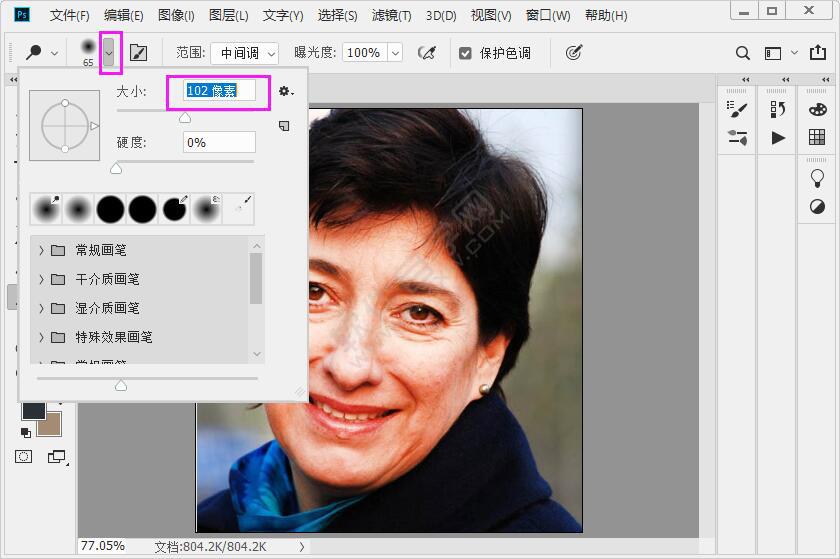Select the last faint recent brush thumbnail
The width and height of the screenshot is (840, 559).
[x=238, y=208]
